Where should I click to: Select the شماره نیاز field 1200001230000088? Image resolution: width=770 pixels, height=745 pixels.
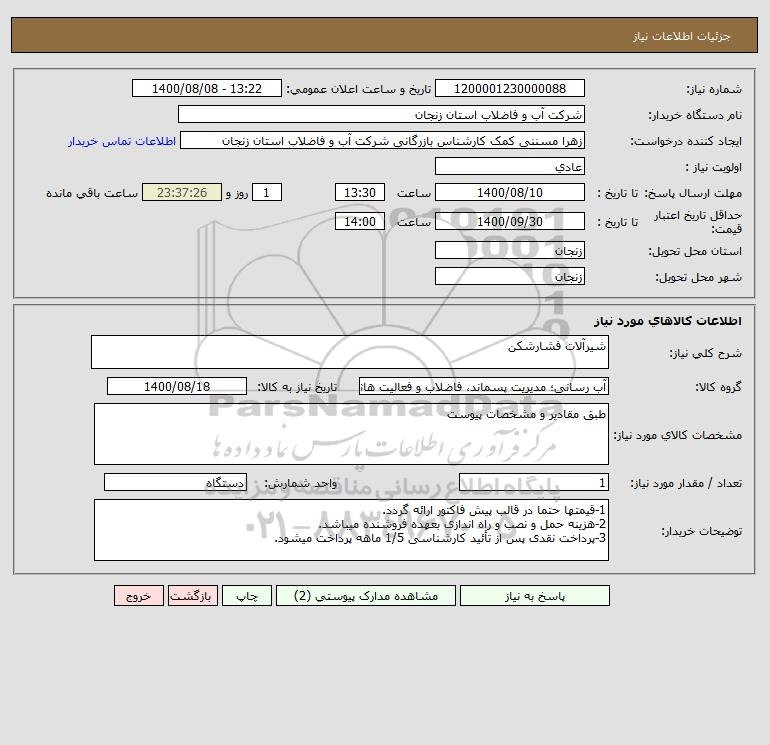pos(510,88)
